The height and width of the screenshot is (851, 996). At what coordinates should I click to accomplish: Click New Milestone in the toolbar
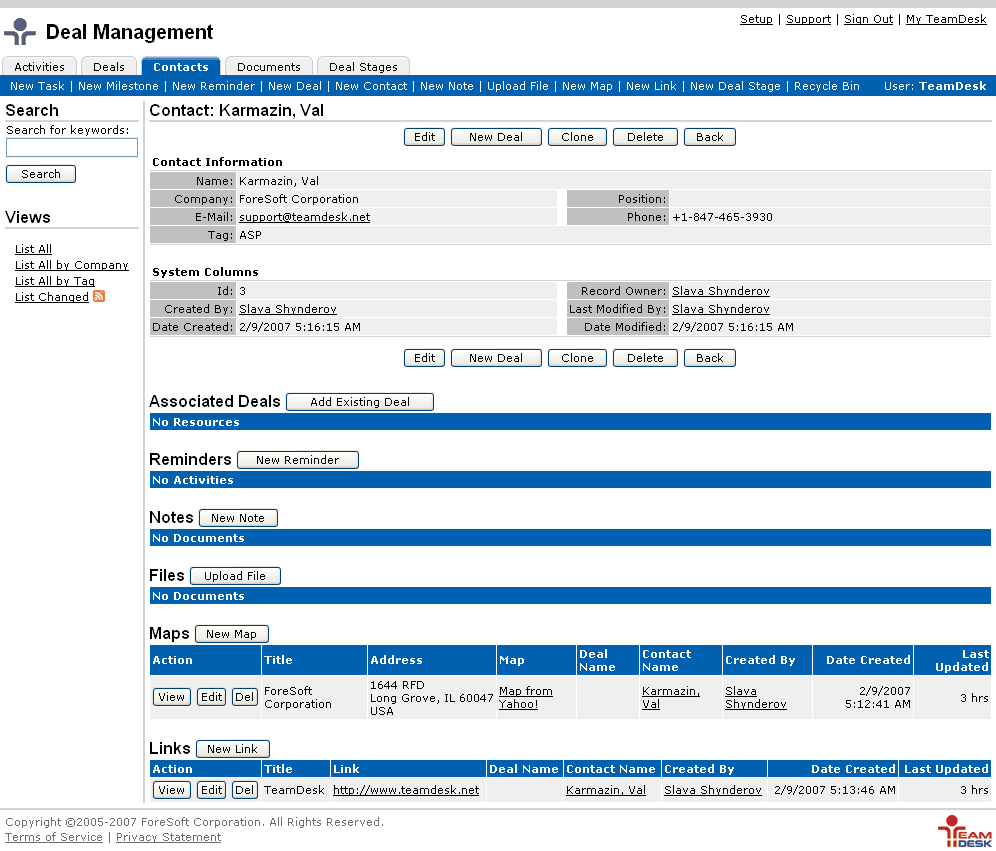118,86
